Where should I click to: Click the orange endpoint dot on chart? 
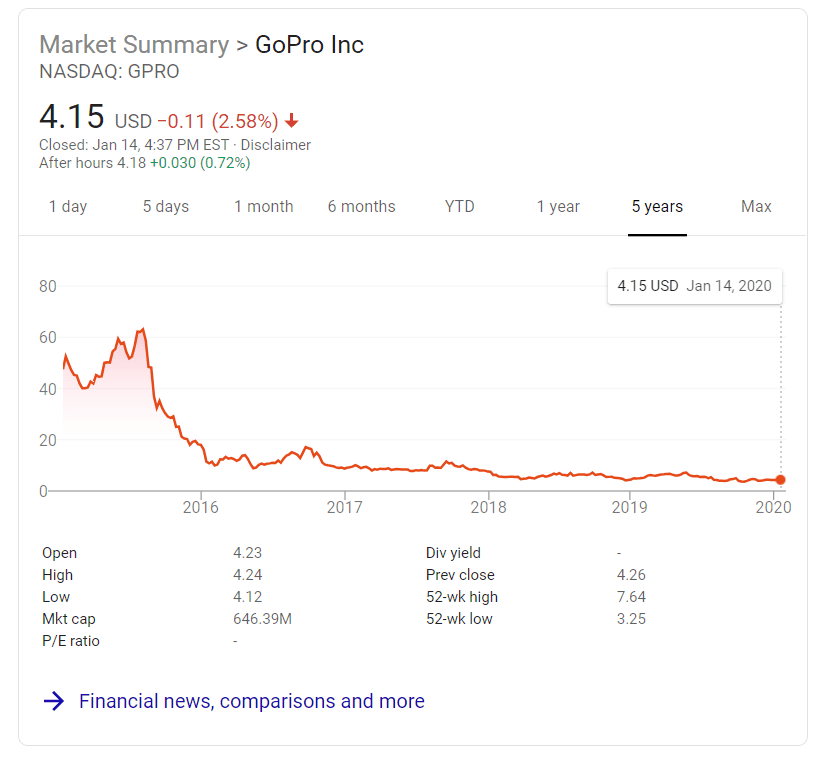click(780, 480)
